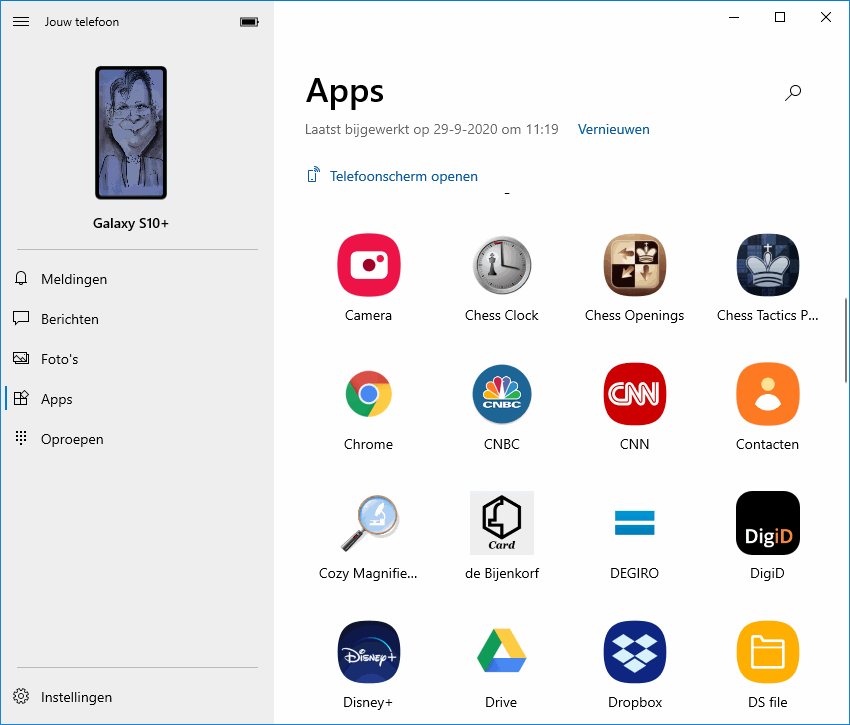Click the 'Jouw telefoon' title text
Image resolution: width=850 pixels, height=725 pixels.
point(82,22)
